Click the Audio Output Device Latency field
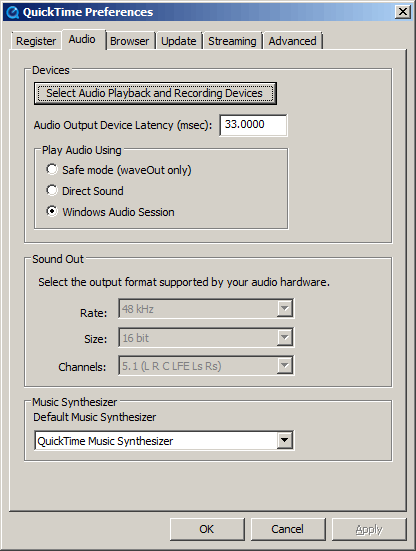Image resolution: width=416 pixels, height=551 pixels. click(253, 125)
